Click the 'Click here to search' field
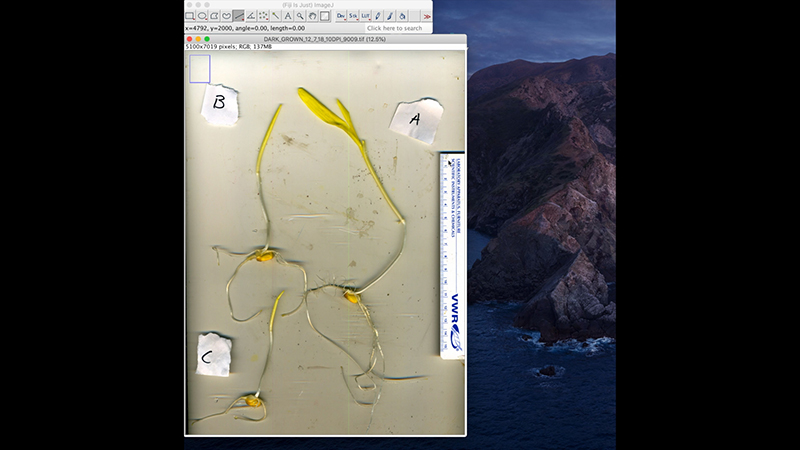The height and width of the screenshot is (450, 800). pos(397,28)
